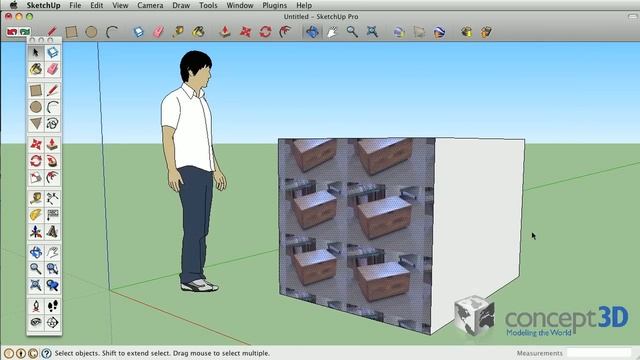Click the red undo arrow in the top toolbar
Image resolution: width=640 pixels, height=360 pixels.
coord(12,31)
